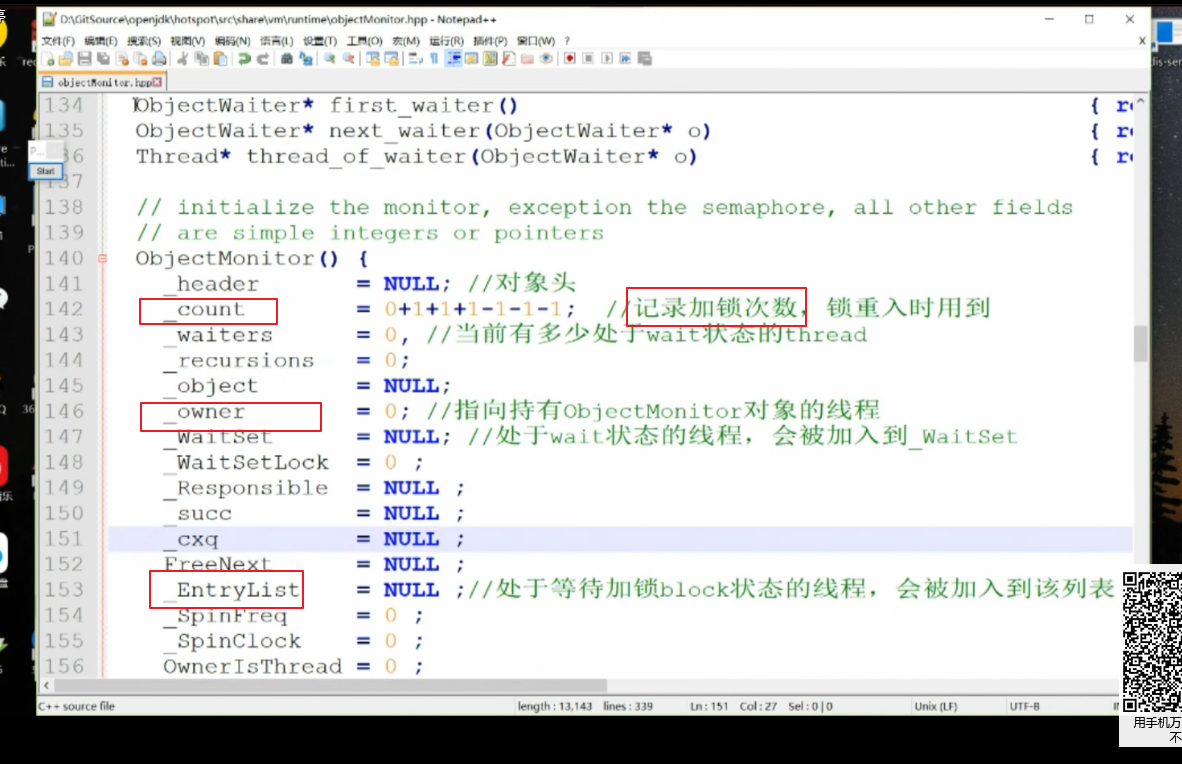This screenshot has height=764, width=1182.
Task: Toggle file monitoring eye icon
Action: tap(547, 59)
